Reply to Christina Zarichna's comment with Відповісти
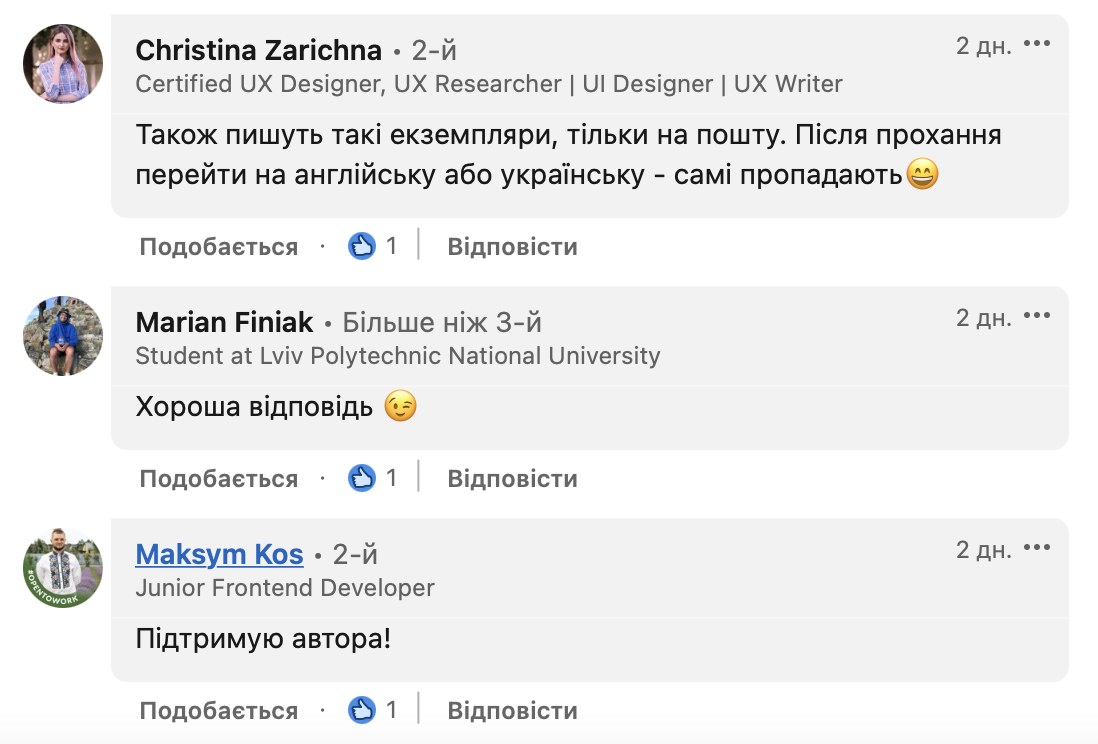The image size is (1098, 744). 513,247
